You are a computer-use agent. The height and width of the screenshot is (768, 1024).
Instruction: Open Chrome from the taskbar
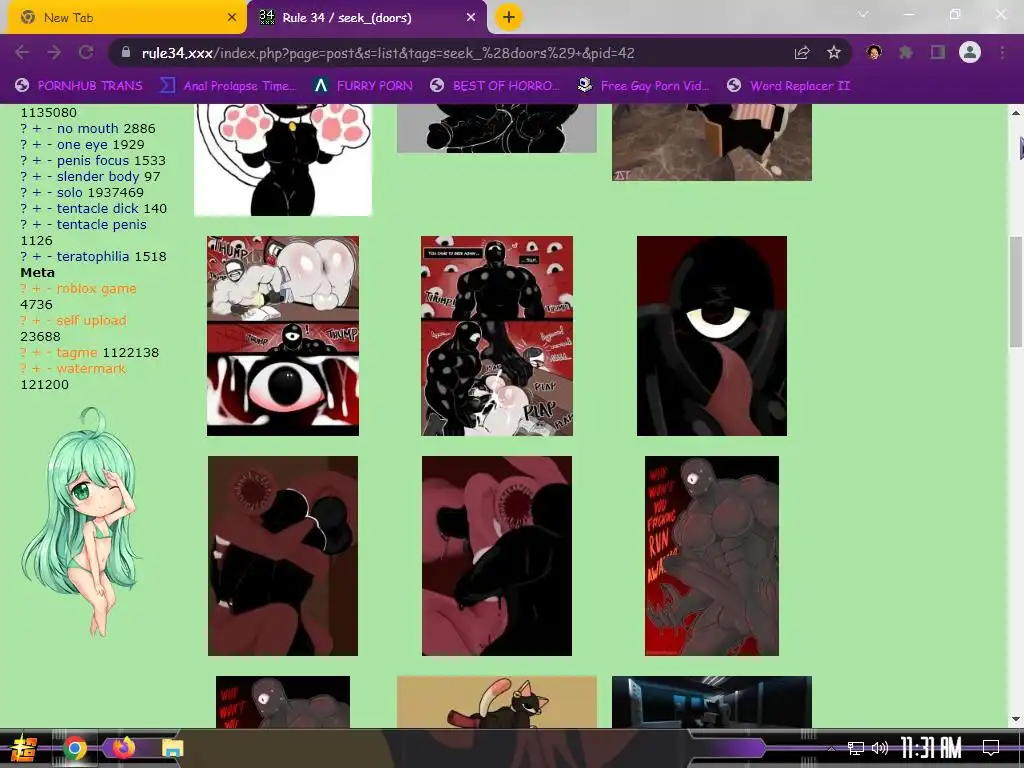tap(75, 748)
